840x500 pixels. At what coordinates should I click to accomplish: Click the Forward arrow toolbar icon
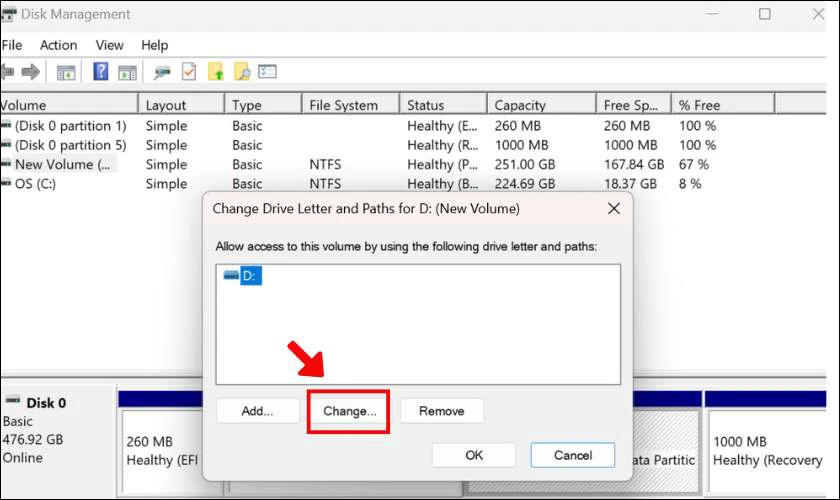pyautogui.click(x=31, y=71)
